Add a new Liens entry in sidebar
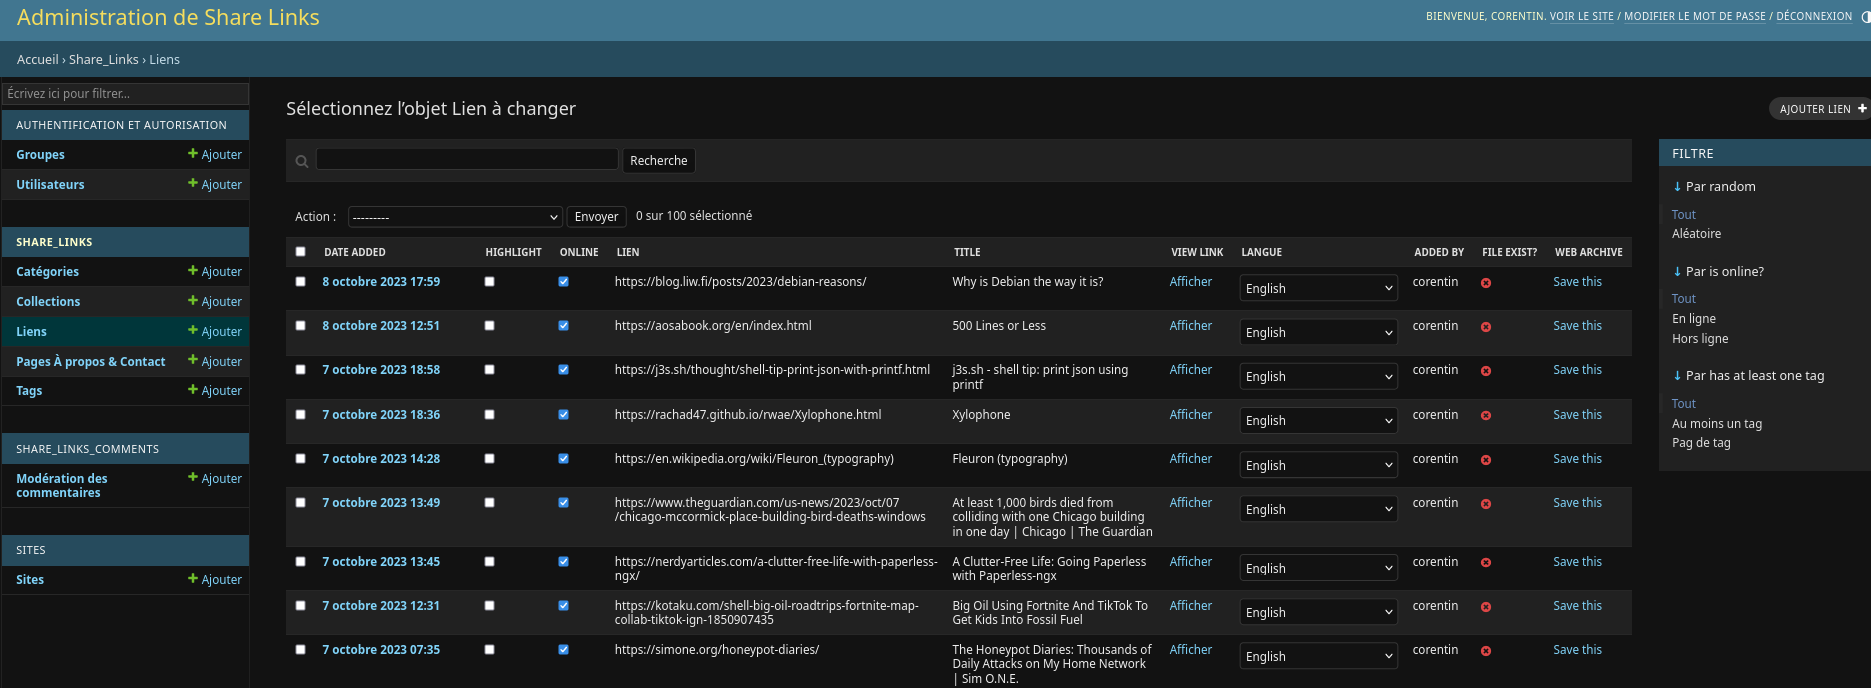The image size is (1871, 688). pos(215,332)
